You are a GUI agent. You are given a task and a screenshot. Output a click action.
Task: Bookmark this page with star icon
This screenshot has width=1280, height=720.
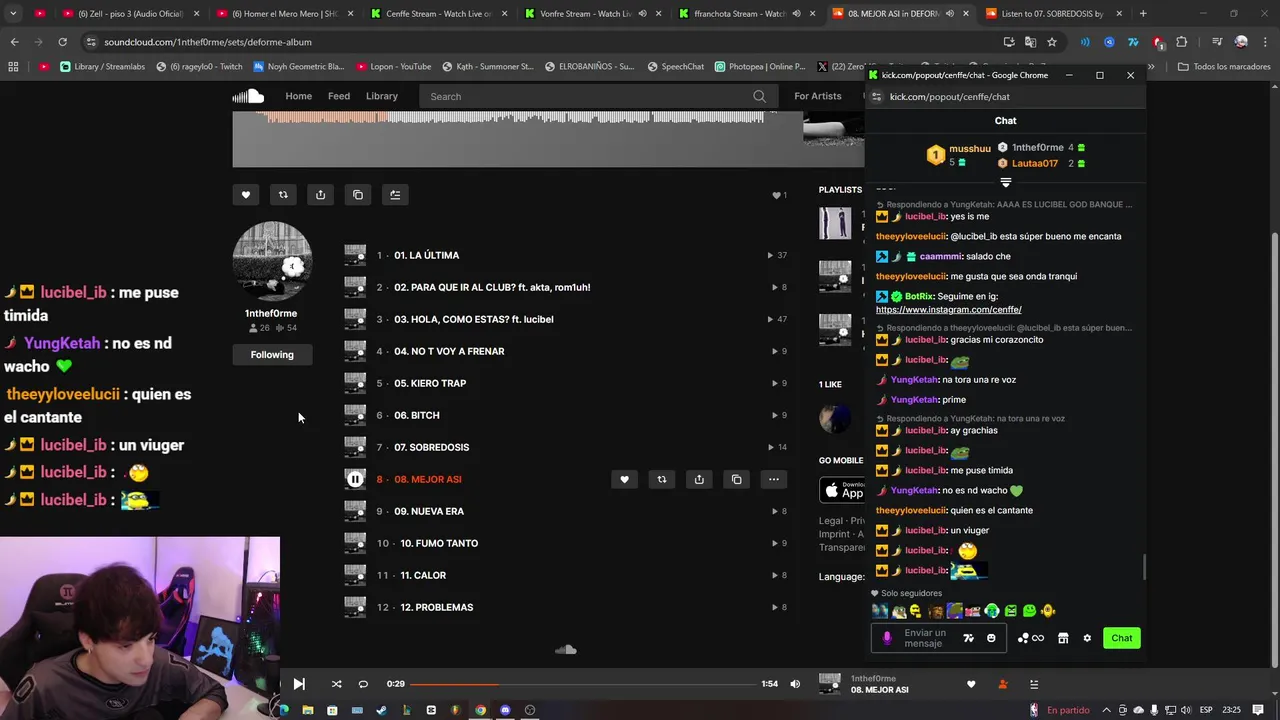(1052, 42)
